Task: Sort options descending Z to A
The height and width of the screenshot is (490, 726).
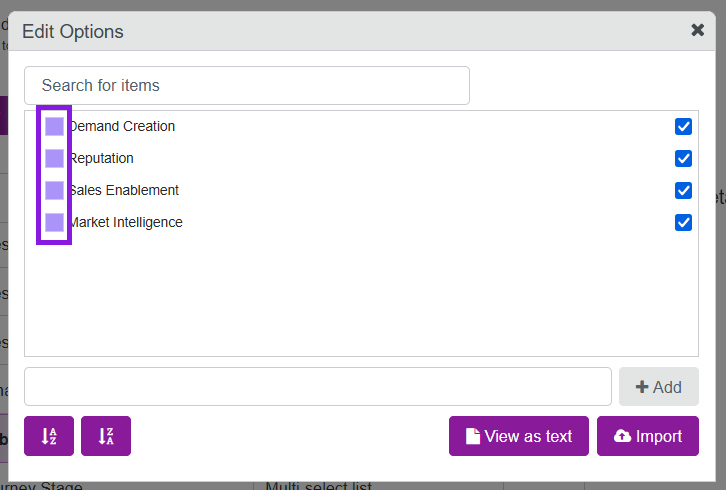Action: (106, 436)
